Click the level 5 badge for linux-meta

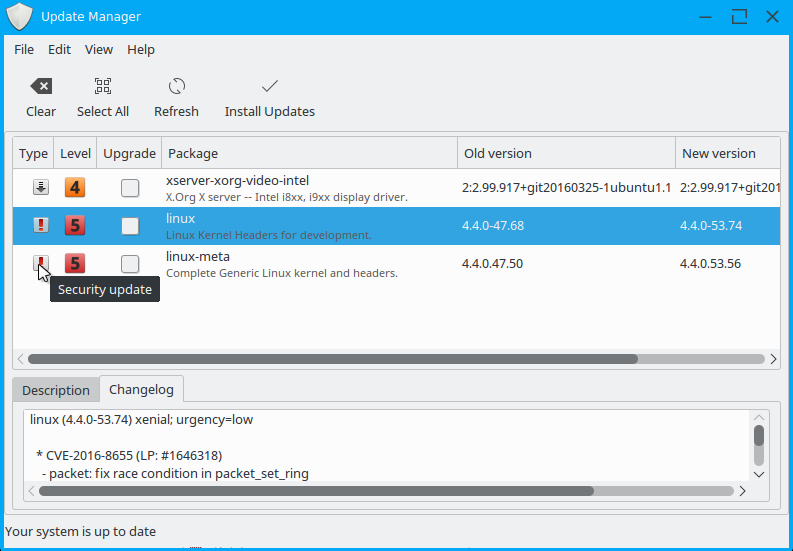75,264
